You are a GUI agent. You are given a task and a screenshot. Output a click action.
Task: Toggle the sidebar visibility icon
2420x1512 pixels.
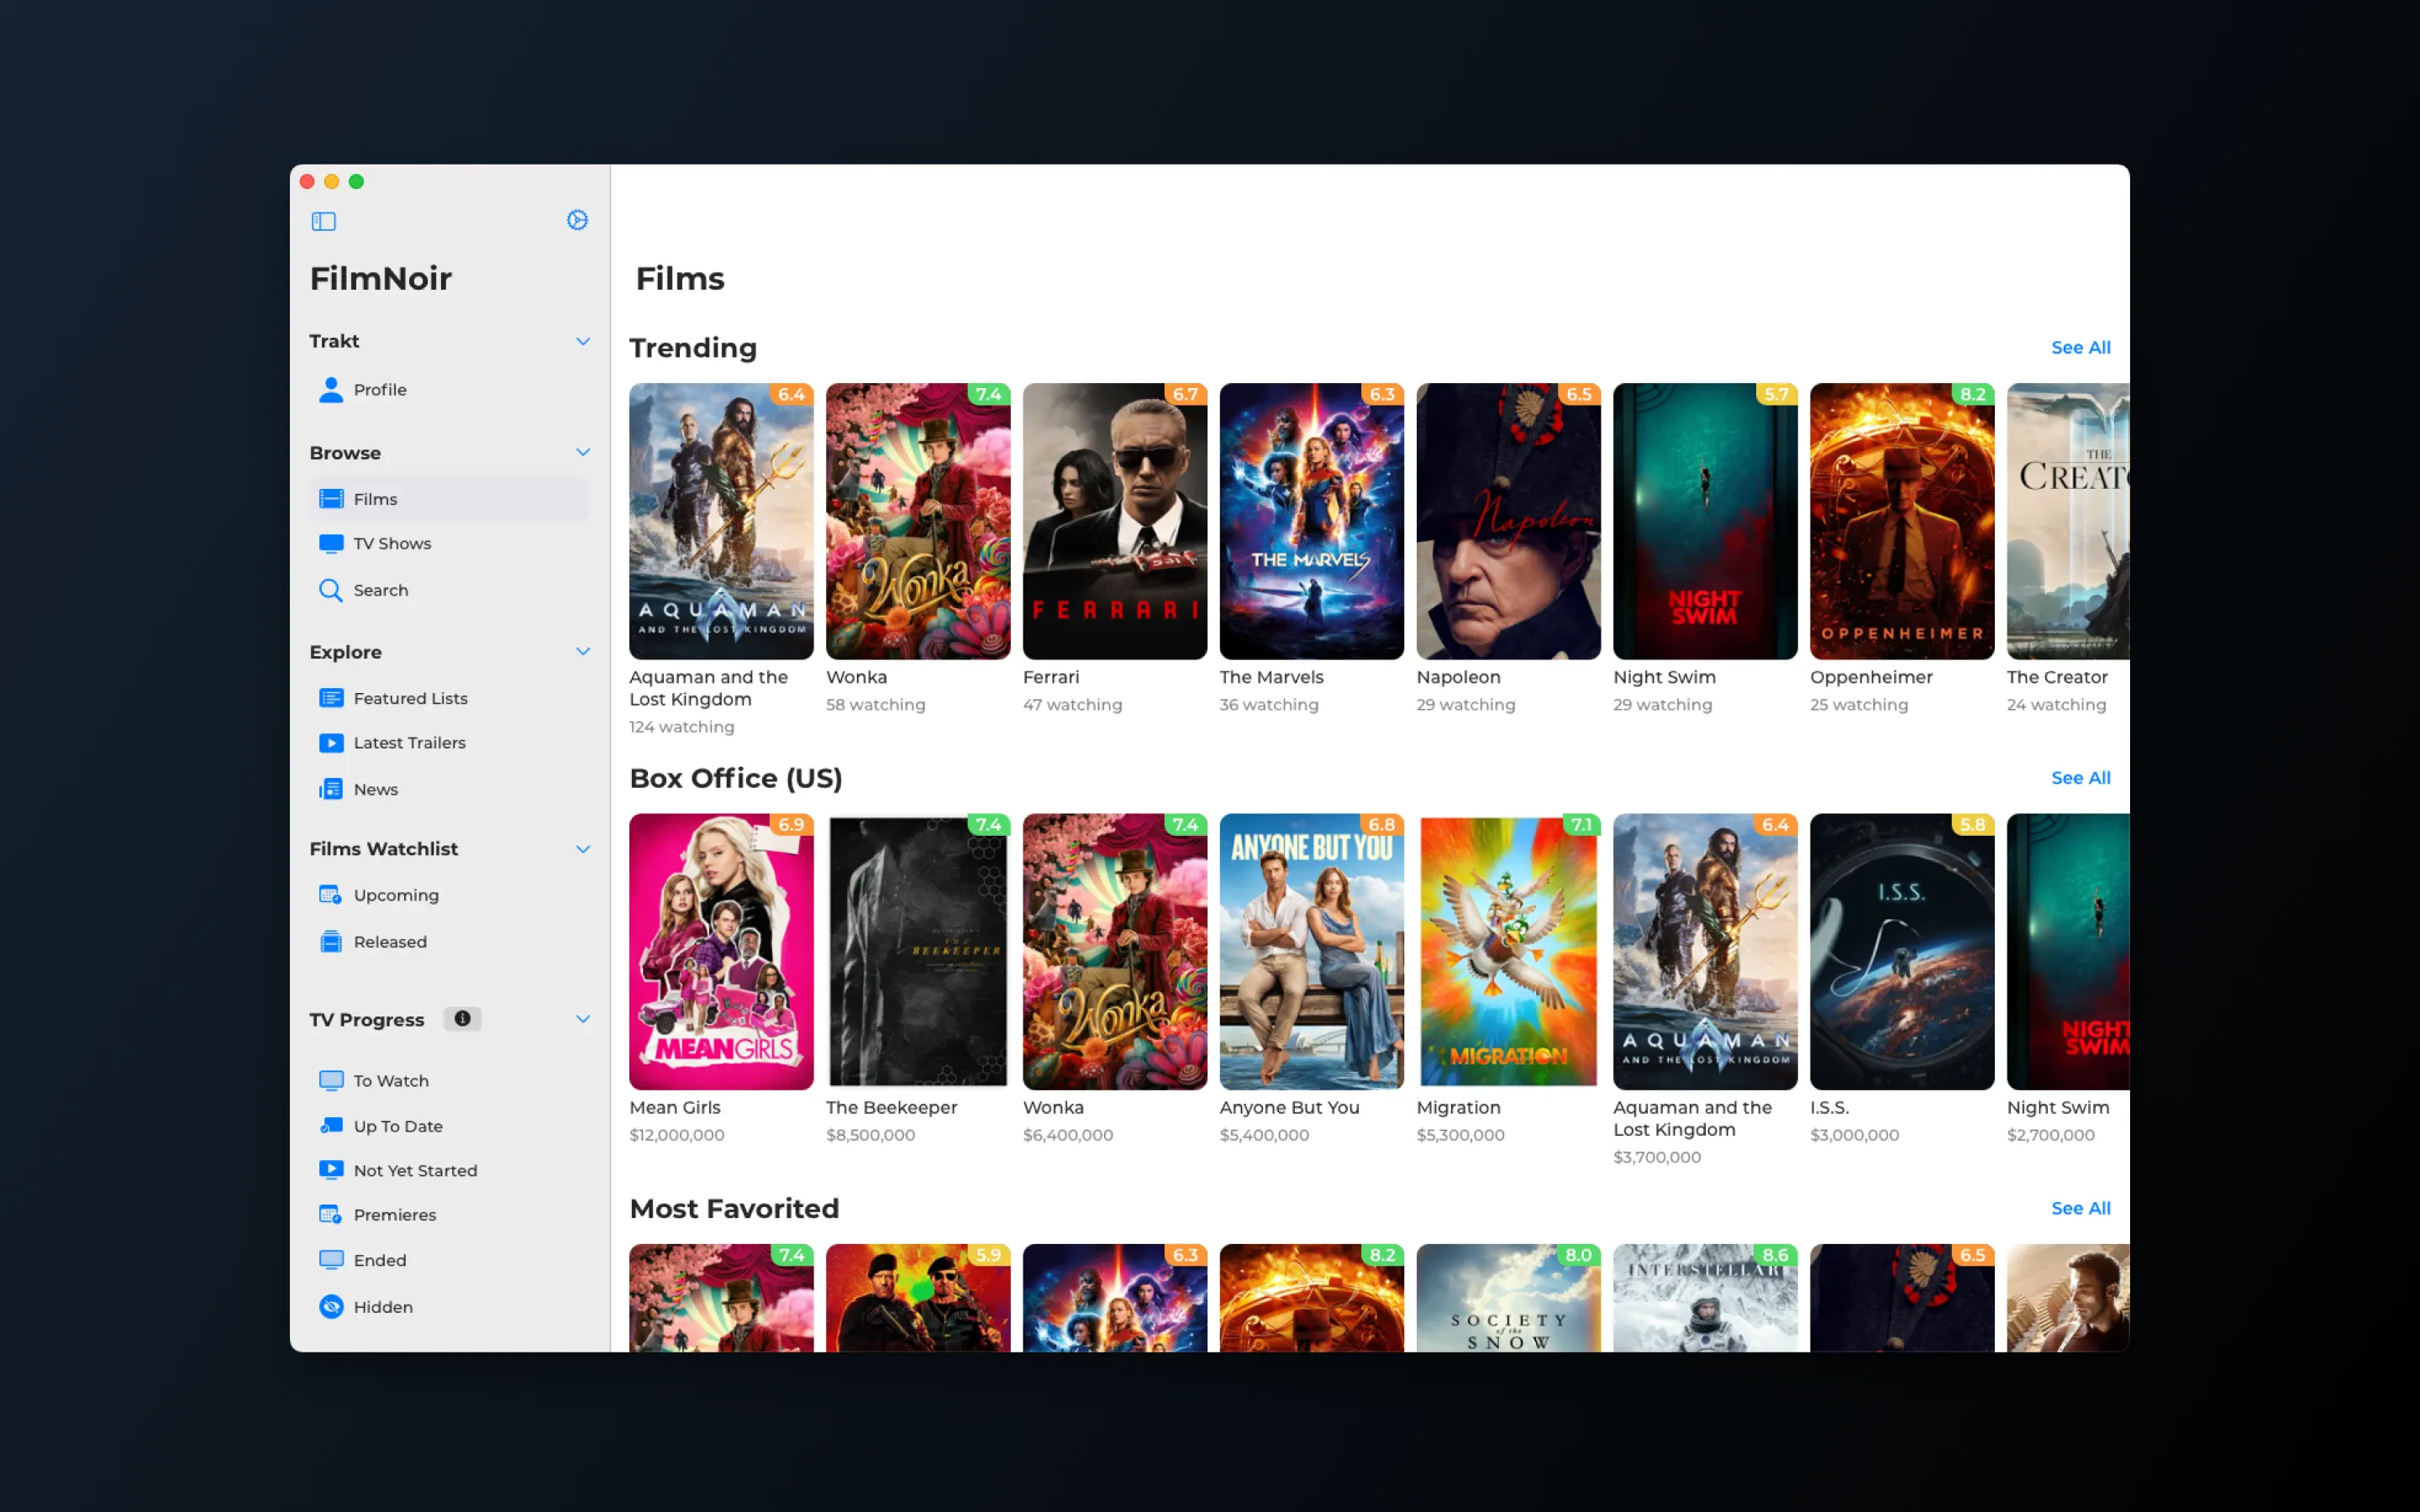click(x=323, y=221)
